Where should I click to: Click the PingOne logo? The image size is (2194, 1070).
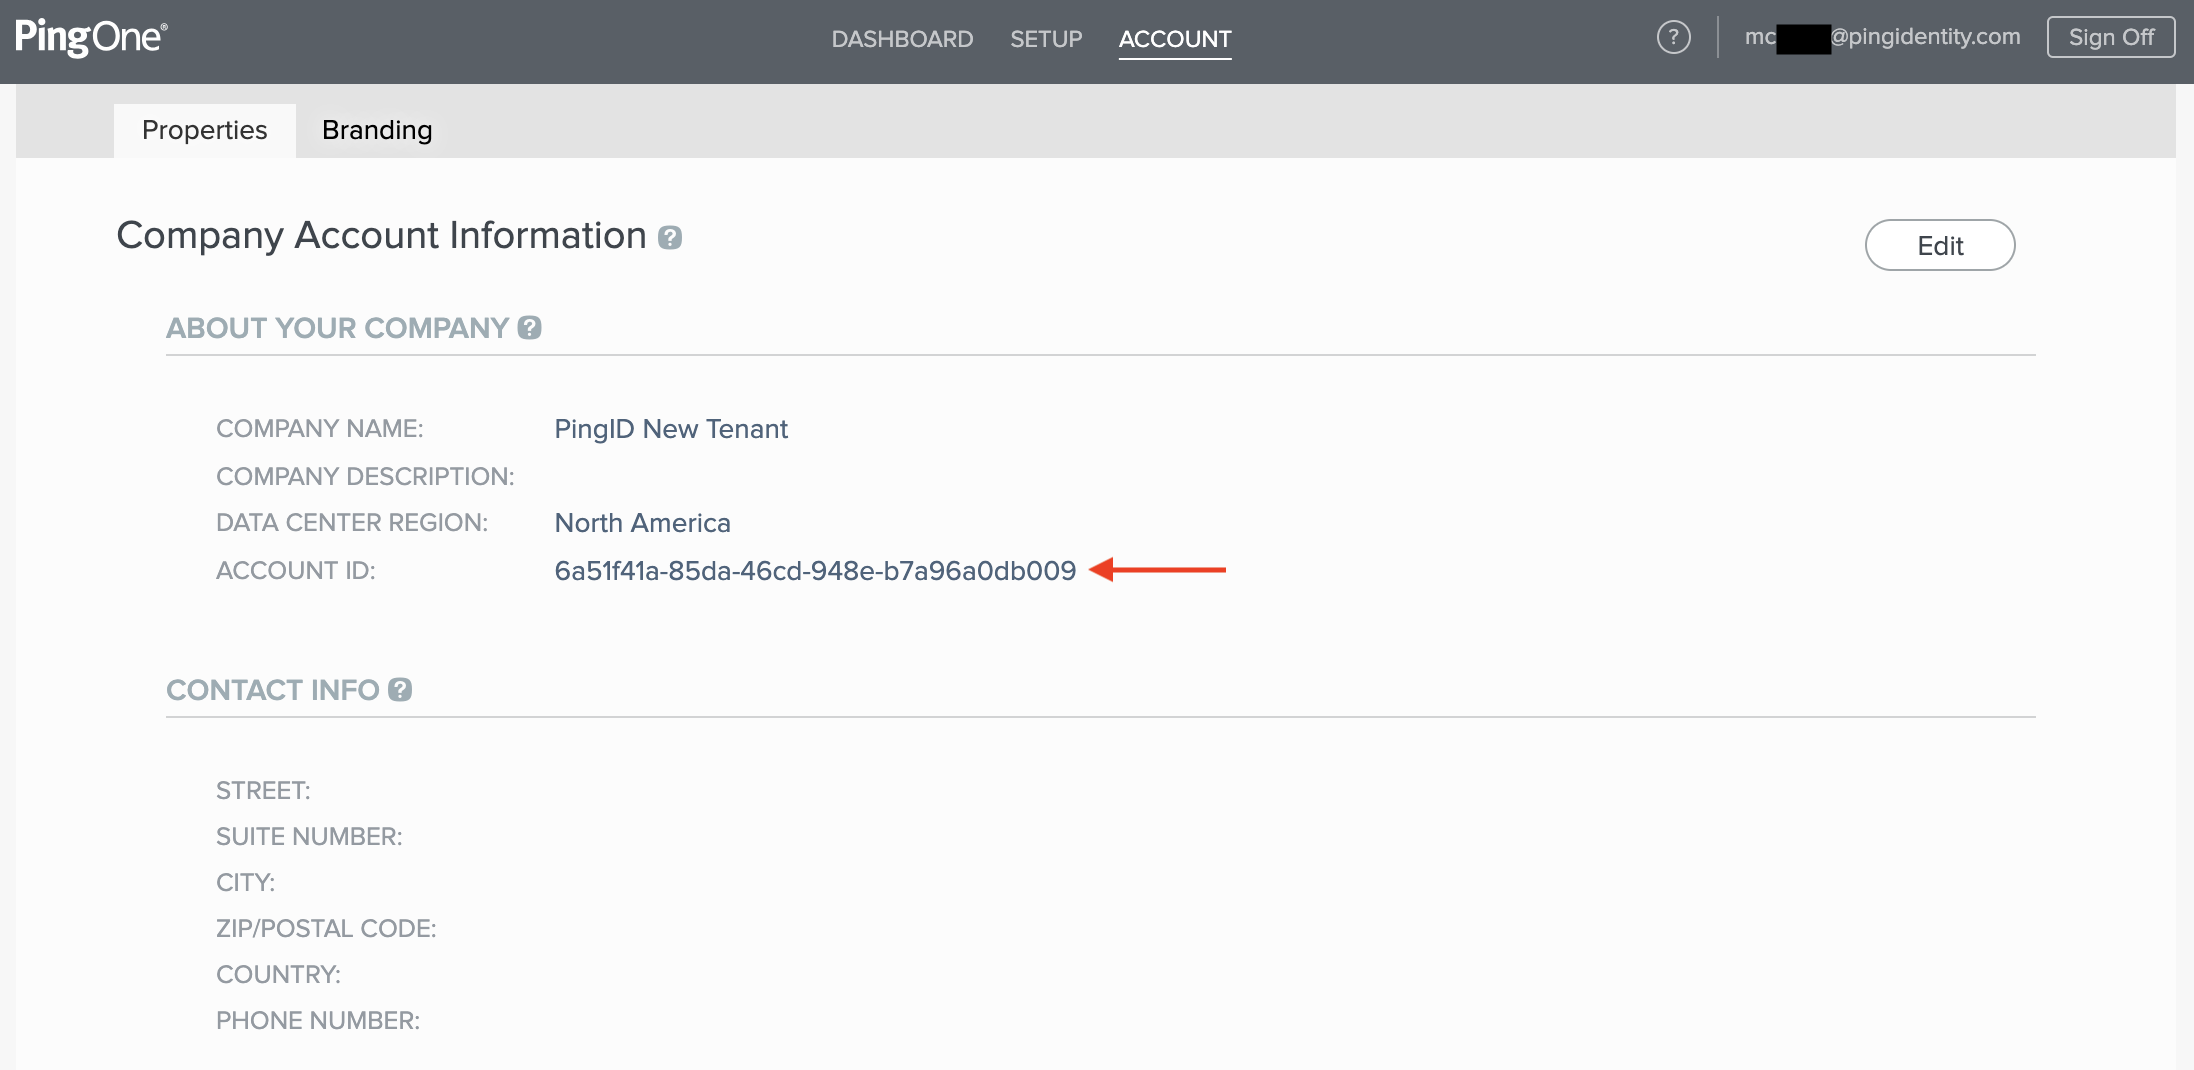click(91, 37)
